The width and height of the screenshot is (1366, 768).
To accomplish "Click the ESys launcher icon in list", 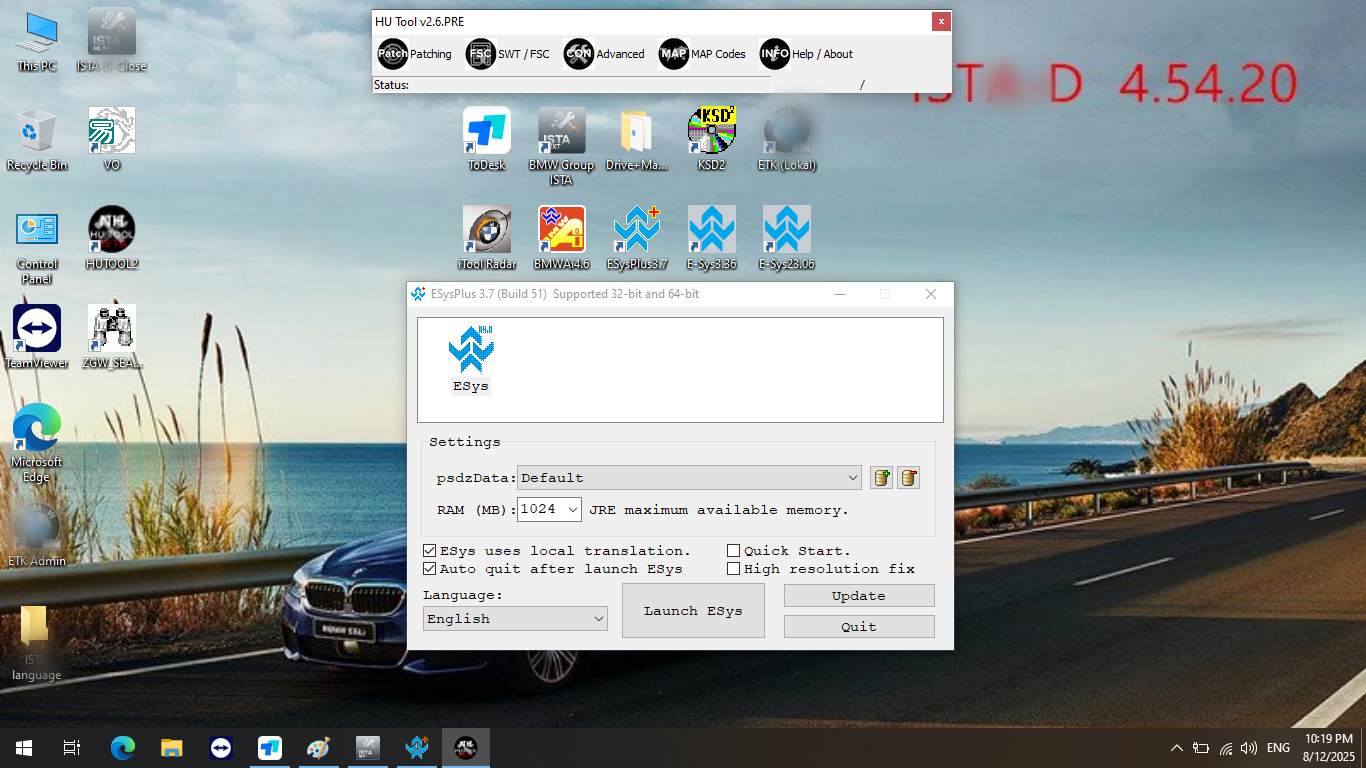I will tap(471, 358).
